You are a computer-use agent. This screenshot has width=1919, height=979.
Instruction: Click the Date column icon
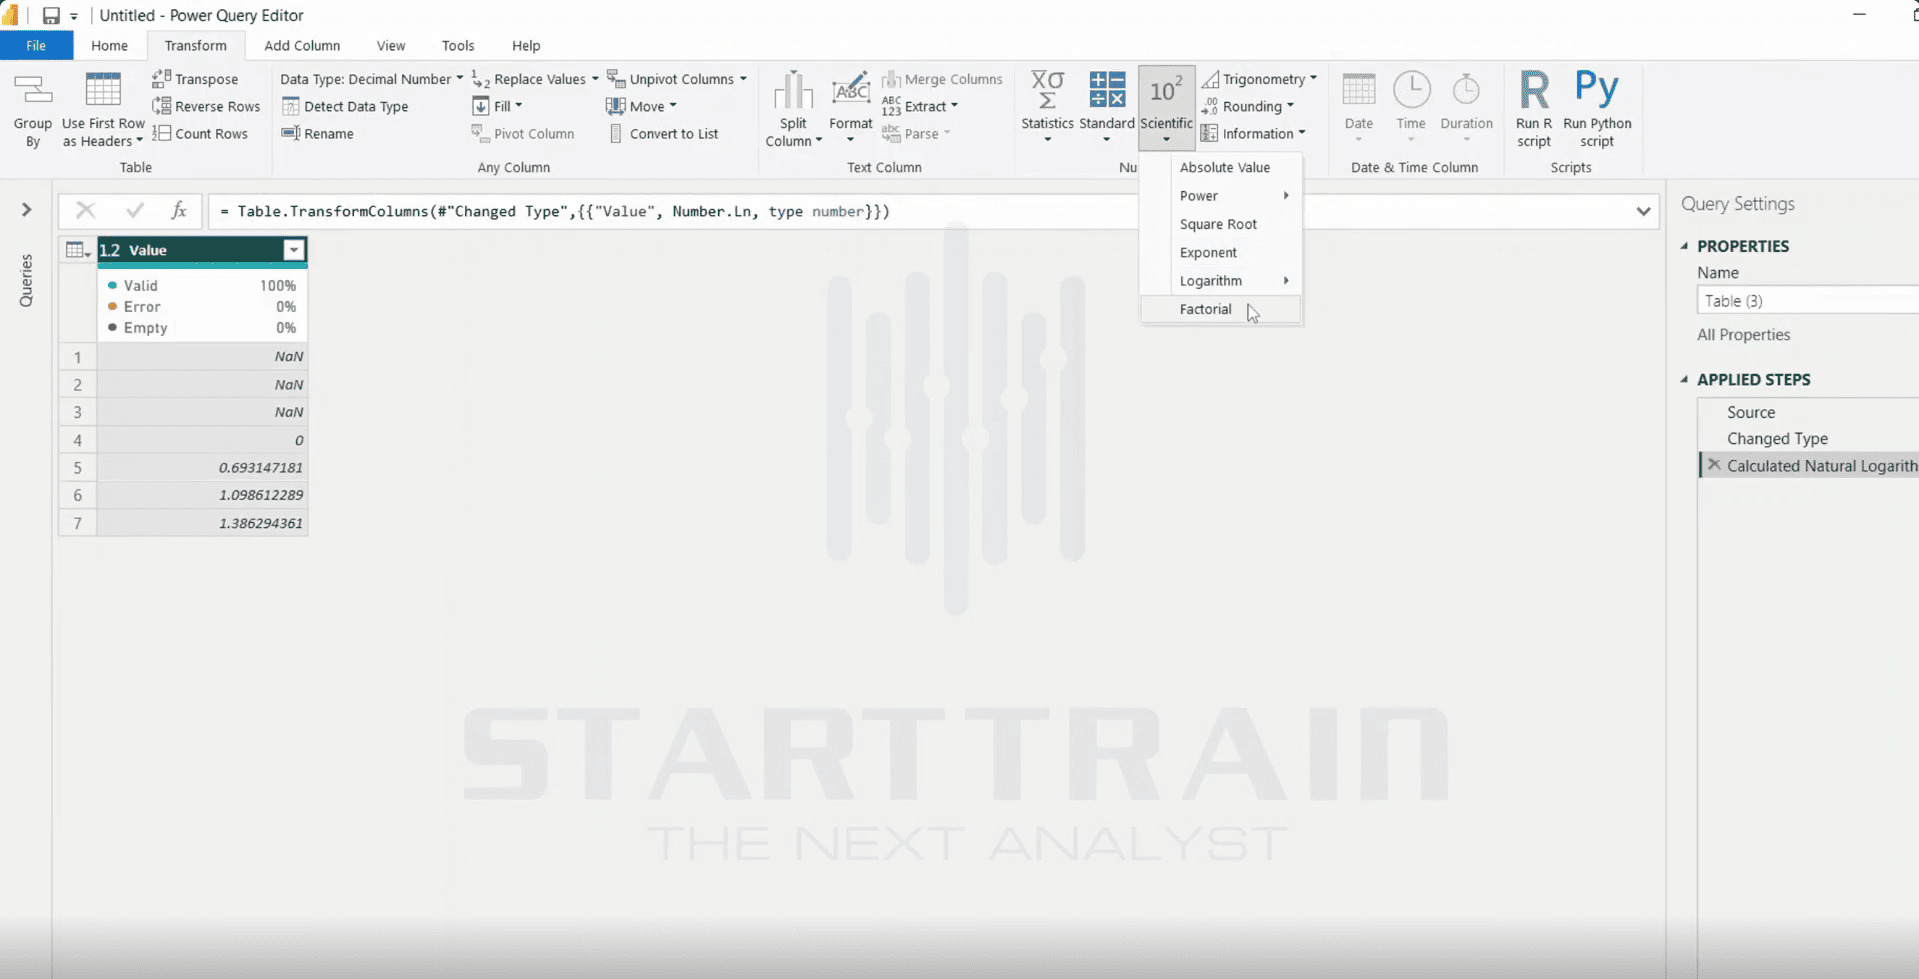click(x=1358, y=90)
